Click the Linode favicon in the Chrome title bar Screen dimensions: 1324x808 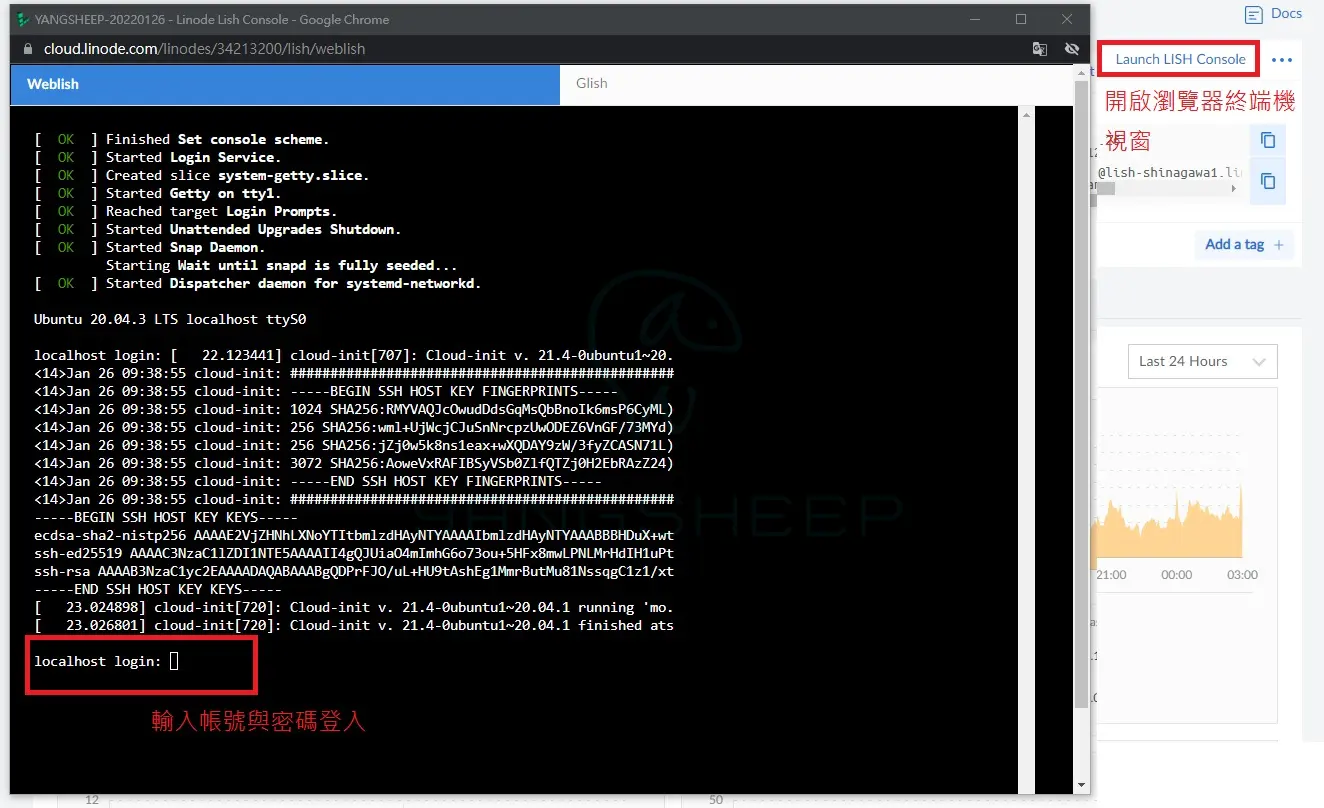(22, 19)
